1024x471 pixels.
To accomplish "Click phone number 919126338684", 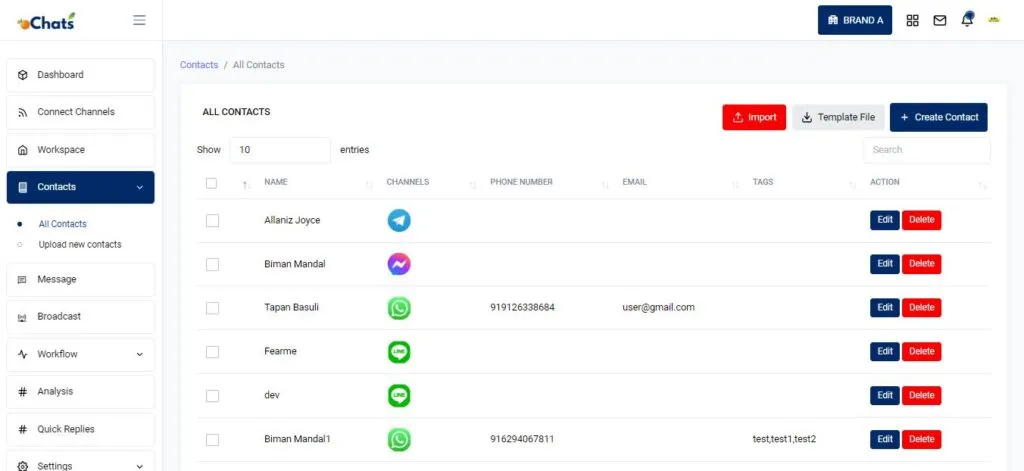I will point(522,307).
